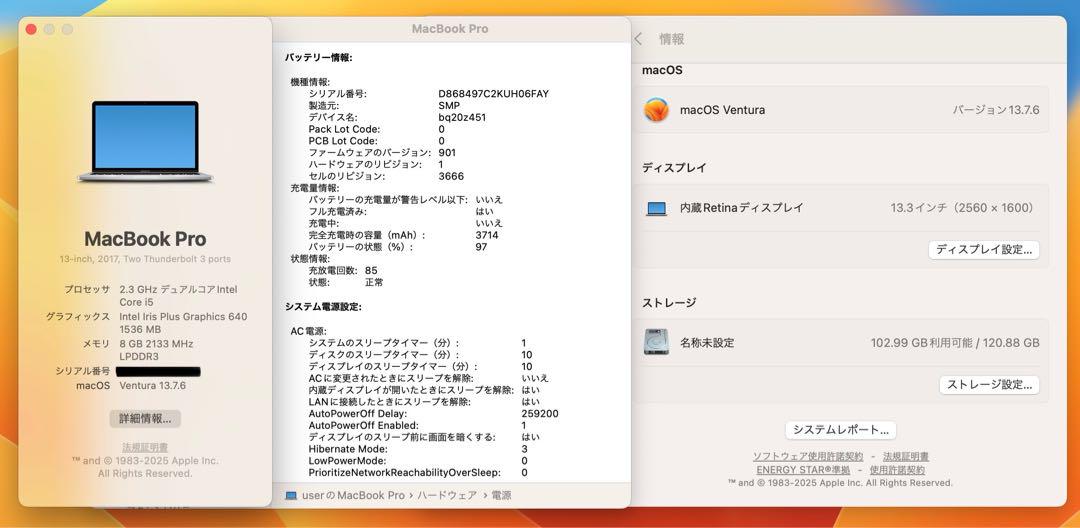1080x528 pixels.
Task: Open ソフトウェア使用許諾契約 link
Action: pyautogui.click(x=807, y=456)
